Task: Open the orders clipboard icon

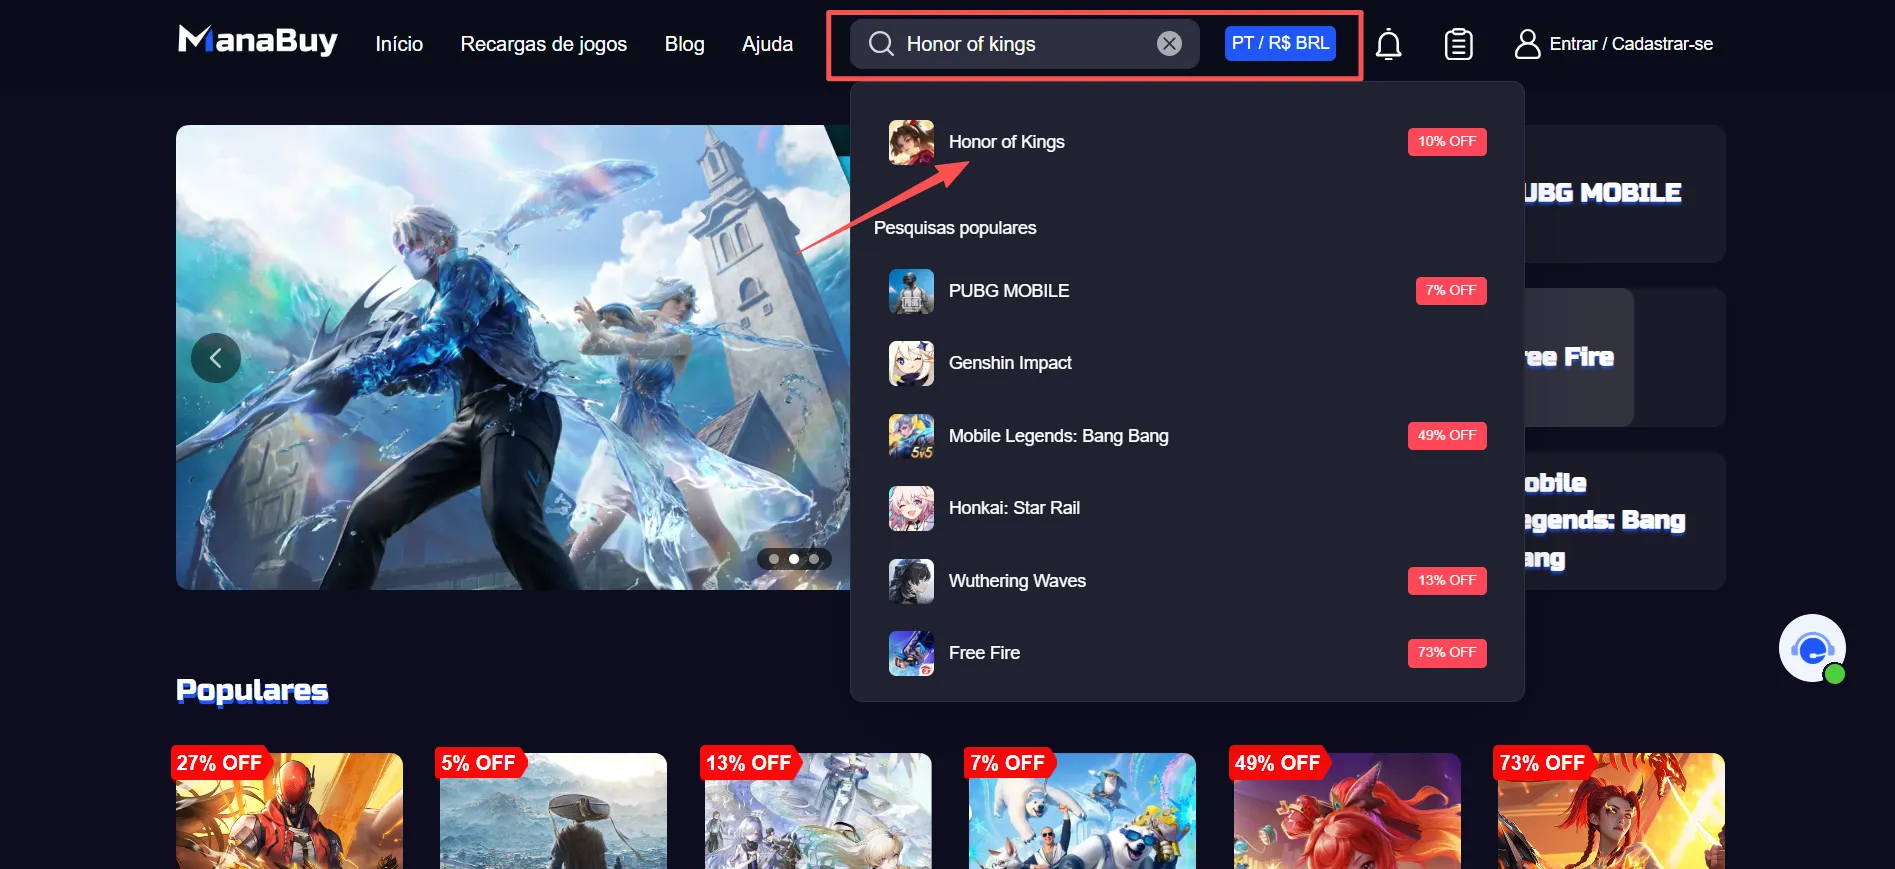Action: click(1459, 44)
